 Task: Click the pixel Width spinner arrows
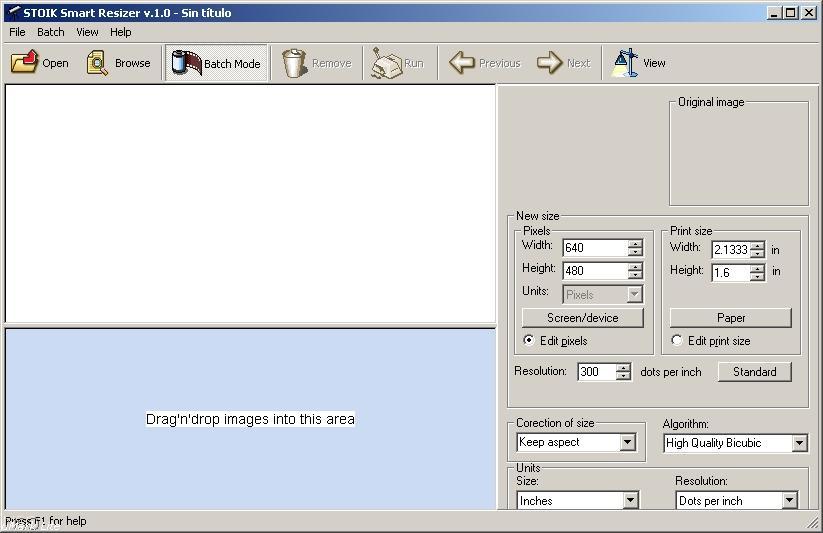[635, 248]
